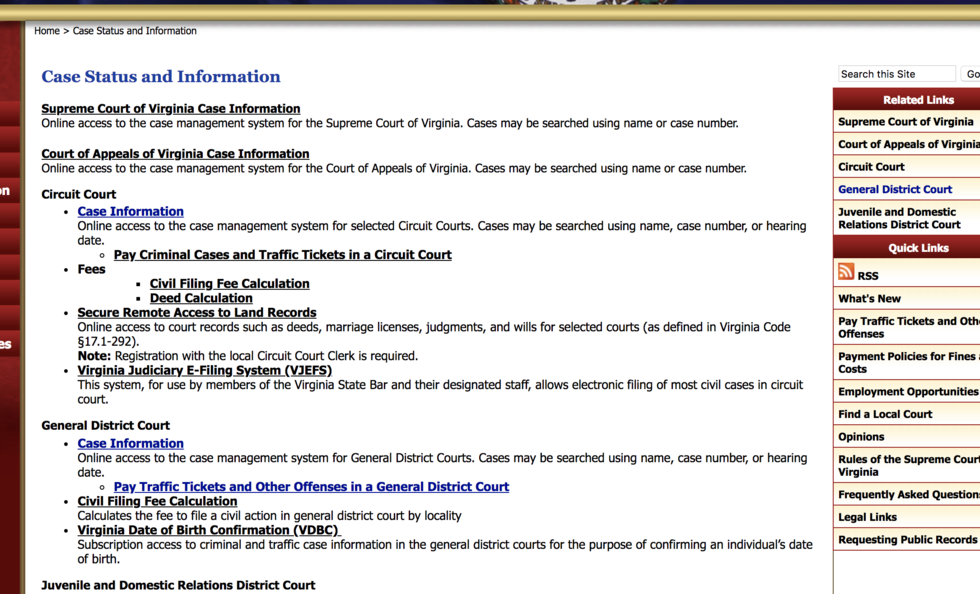Click Pay Traffic Tickets in General District Court
The image size is (980, 594).
(x=311, y=487)
